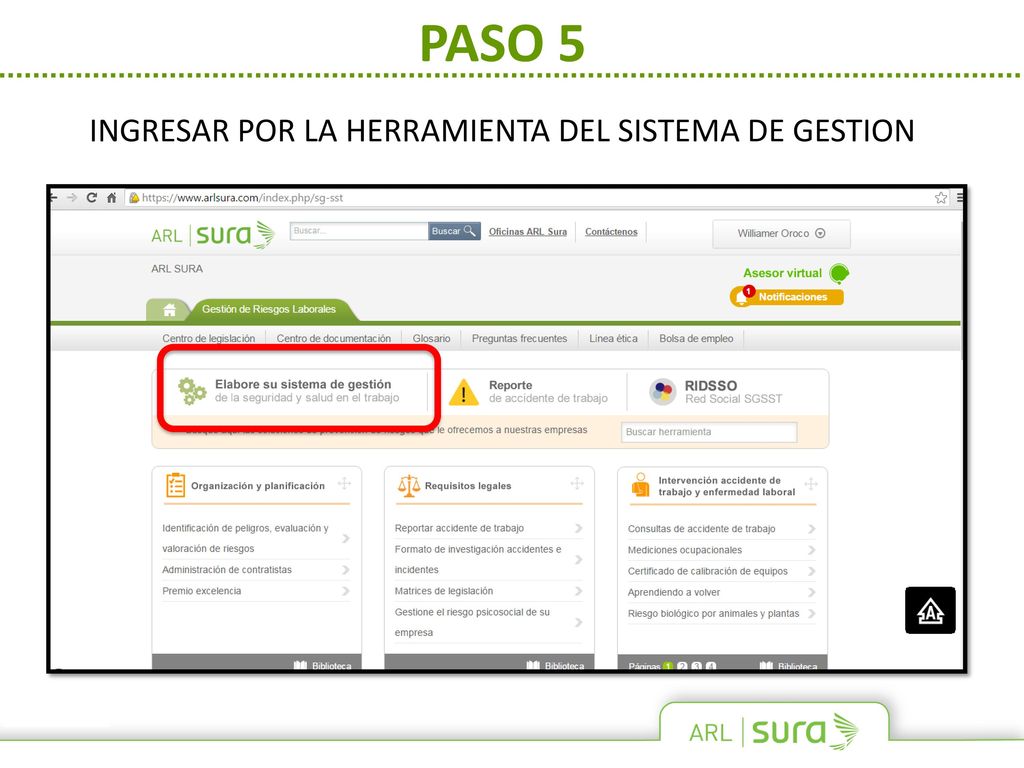The height and width of the screenshot is (768, 1024).
Task: Click the Organización y planificación checklist icon
Action: tap(175, 485)
